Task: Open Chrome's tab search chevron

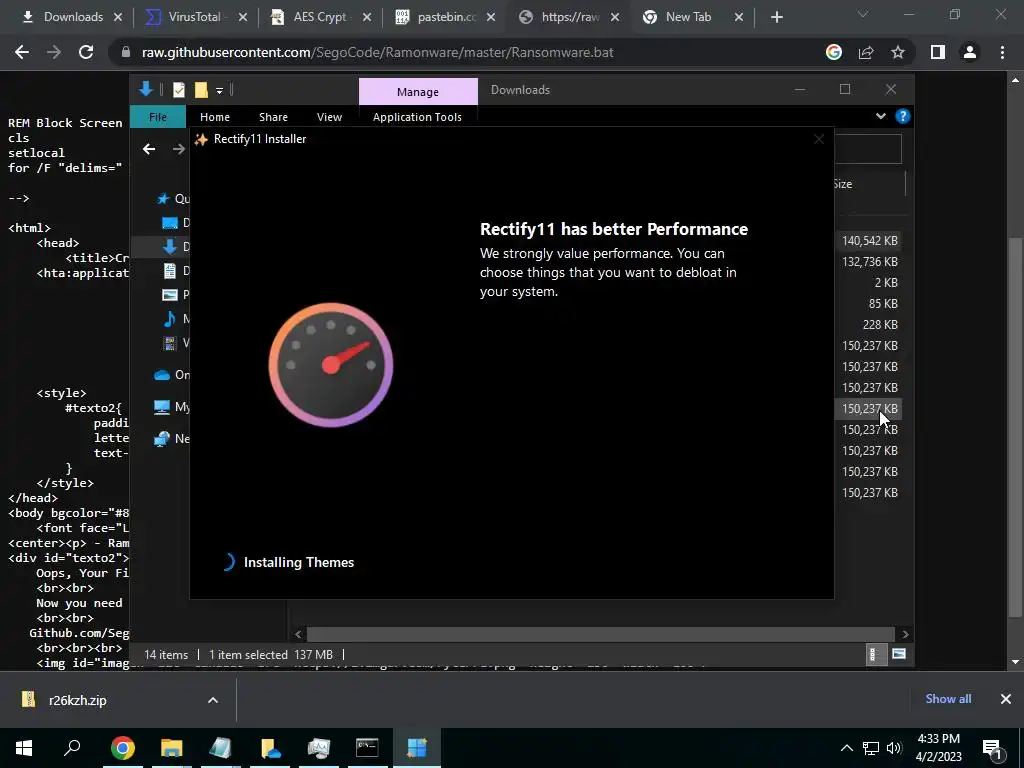Action: 863,14
